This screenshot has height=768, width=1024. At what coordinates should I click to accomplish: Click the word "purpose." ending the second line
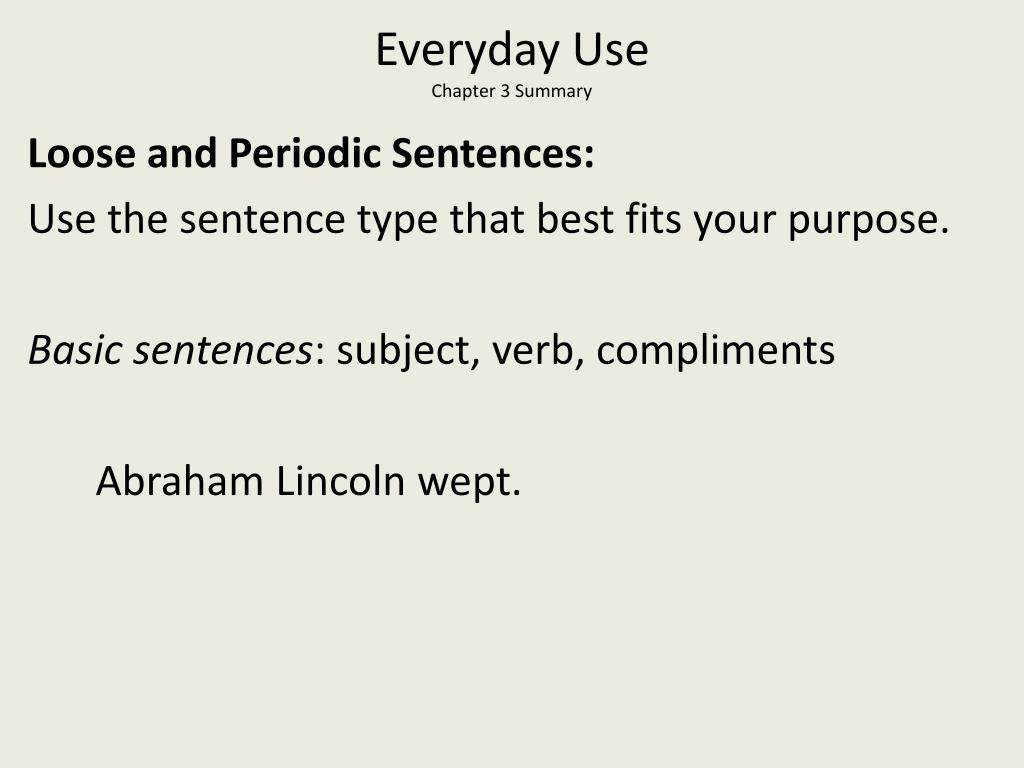(868, 221)
